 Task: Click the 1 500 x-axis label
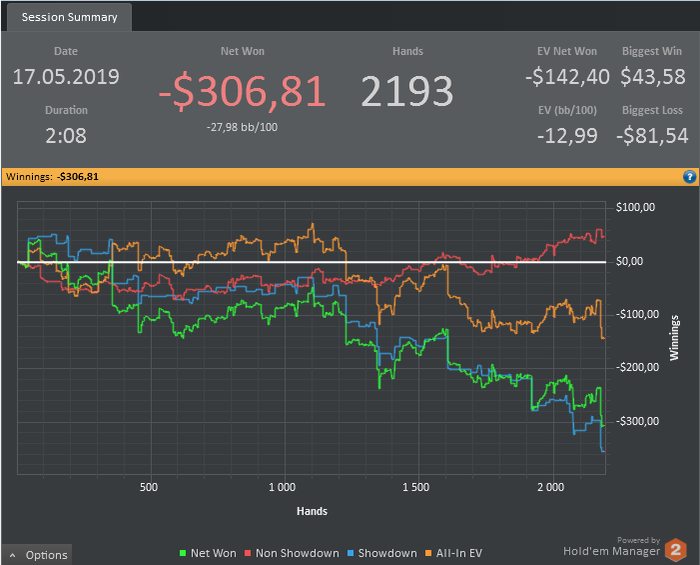416,487
